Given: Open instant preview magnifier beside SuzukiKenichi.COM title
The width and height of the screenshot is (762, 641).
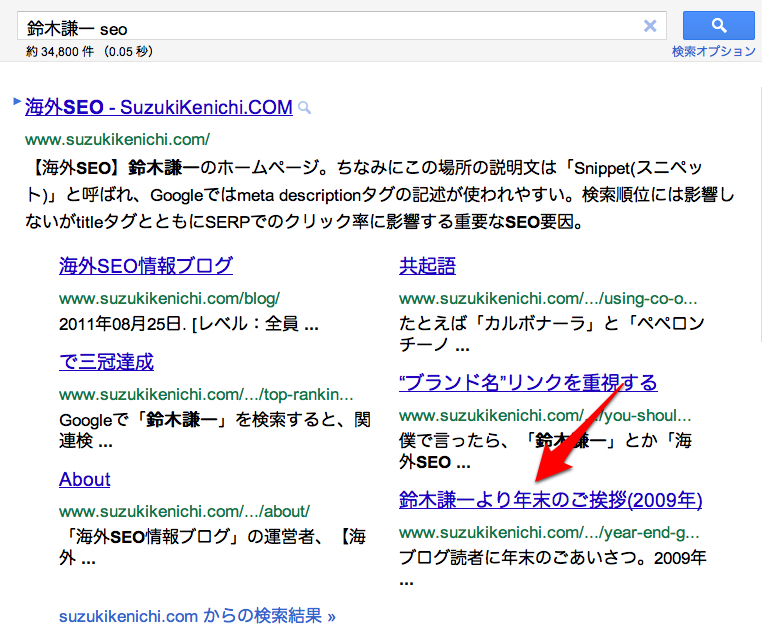Looking at the screenshot, I should tap(305, 107).
